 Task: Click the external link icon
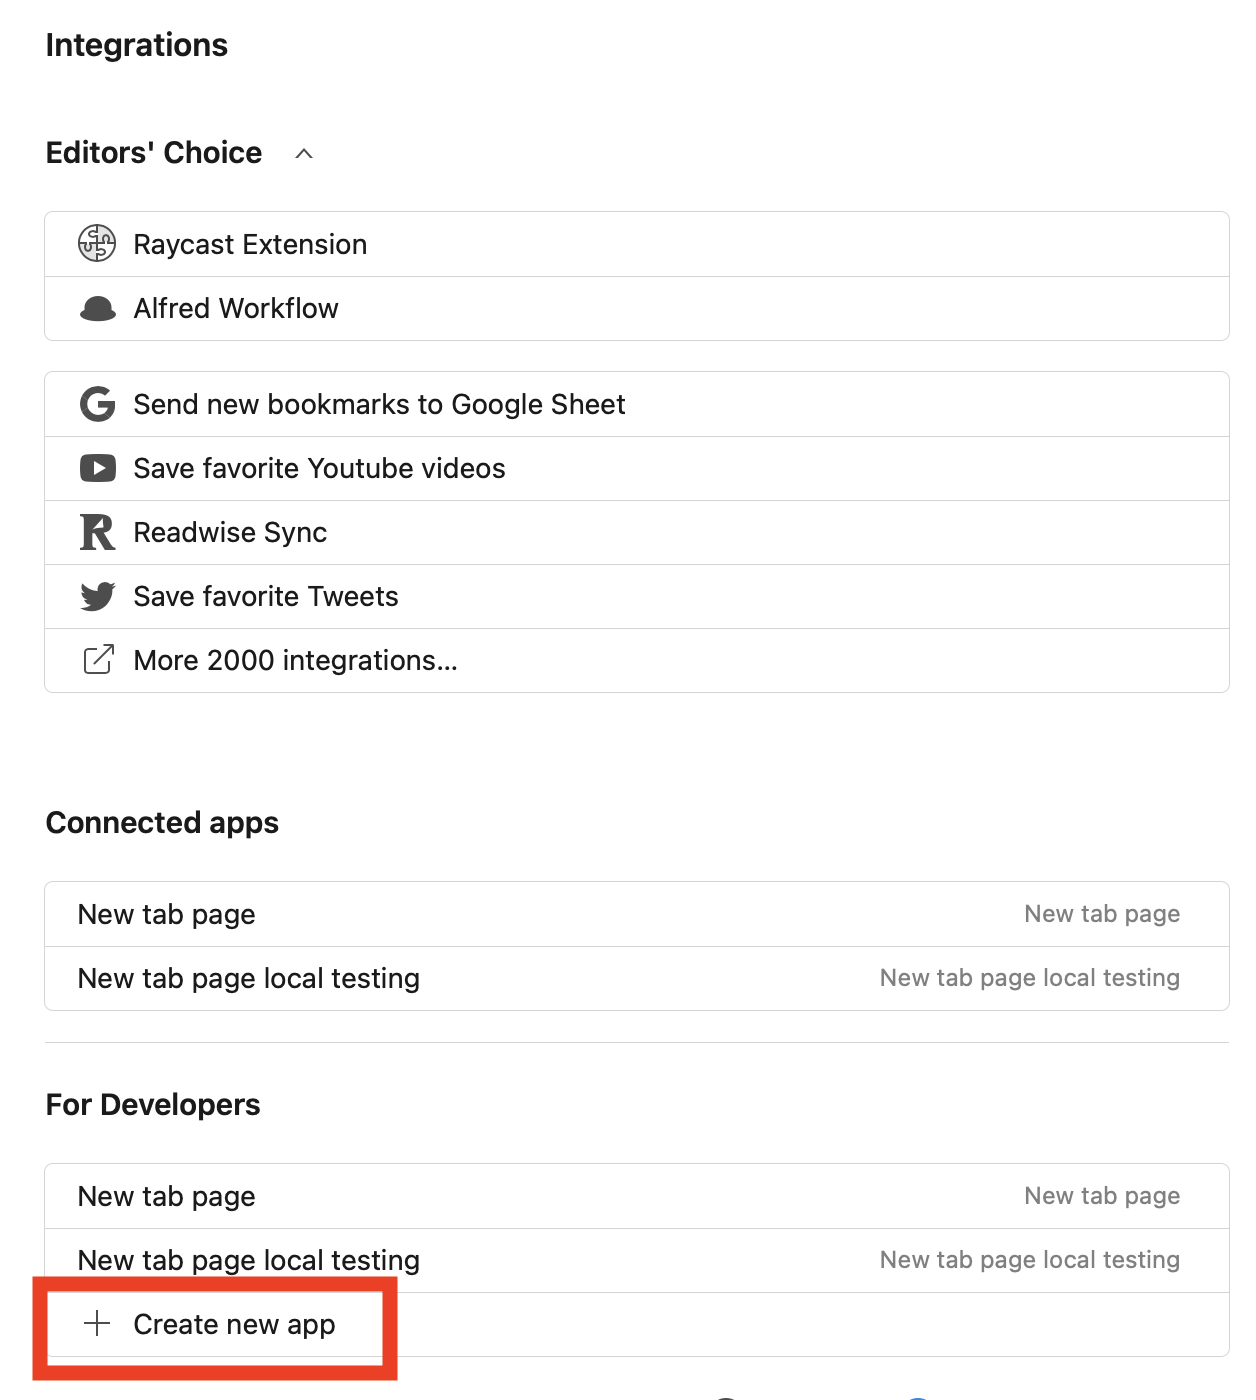97,660
